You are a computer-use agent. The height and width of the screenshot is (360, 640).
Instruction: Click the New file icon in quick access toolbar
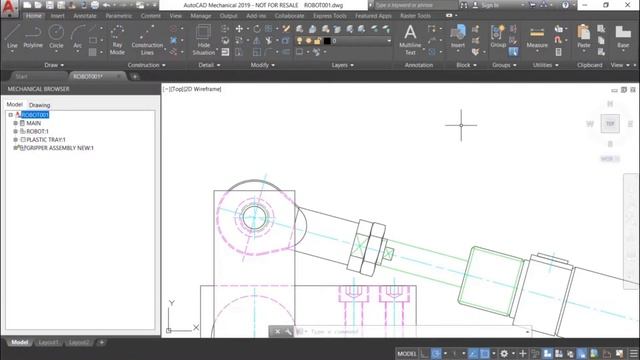click(x=27, y=5)
